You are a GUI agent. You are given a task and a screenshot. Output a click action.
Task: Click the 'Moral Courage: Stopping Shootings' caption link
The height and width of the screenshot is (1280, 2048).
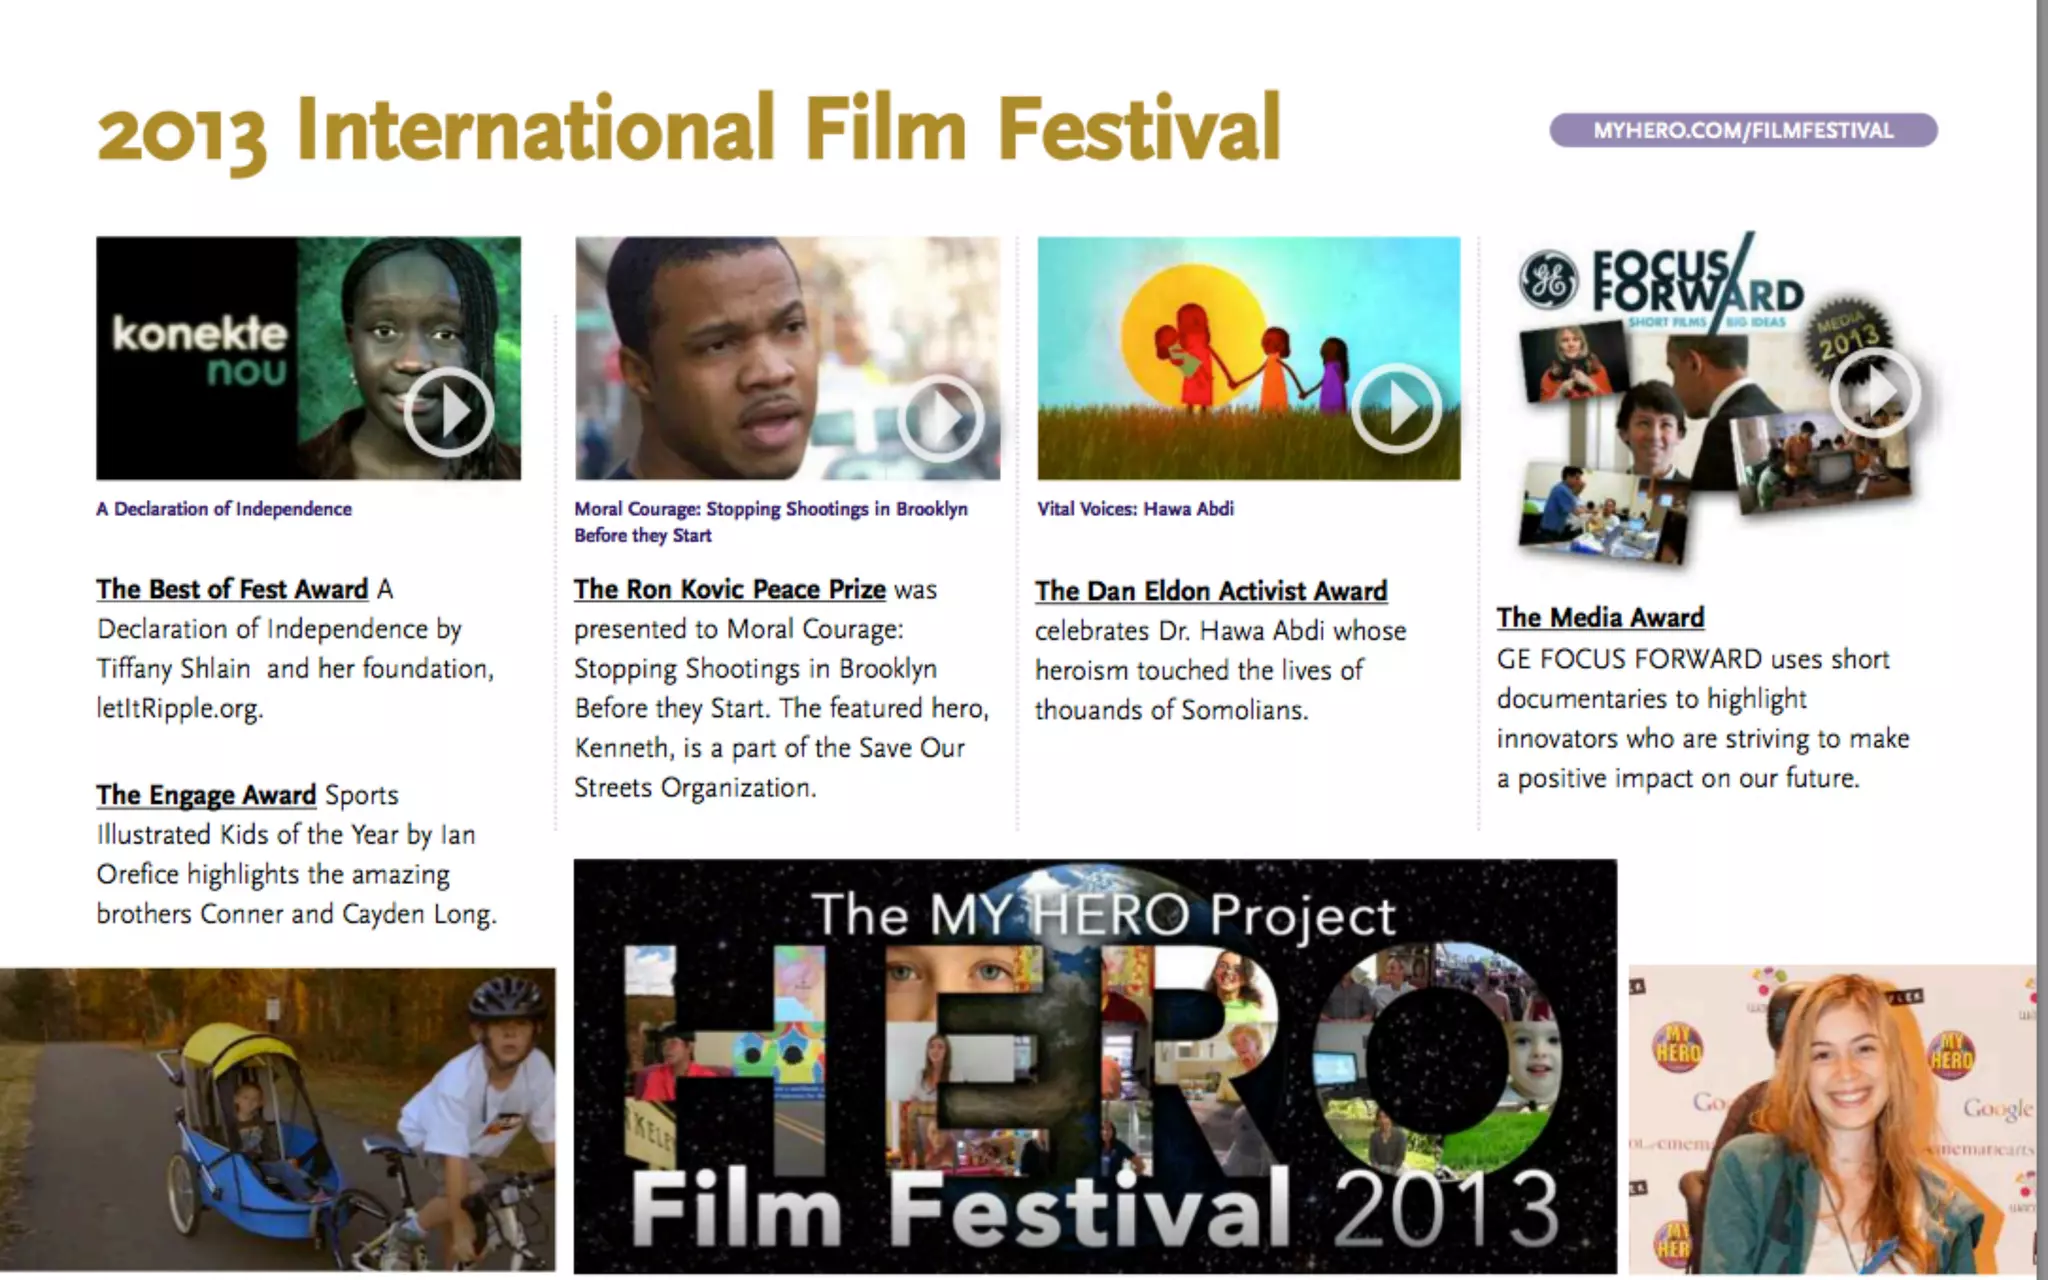point(770,509)
